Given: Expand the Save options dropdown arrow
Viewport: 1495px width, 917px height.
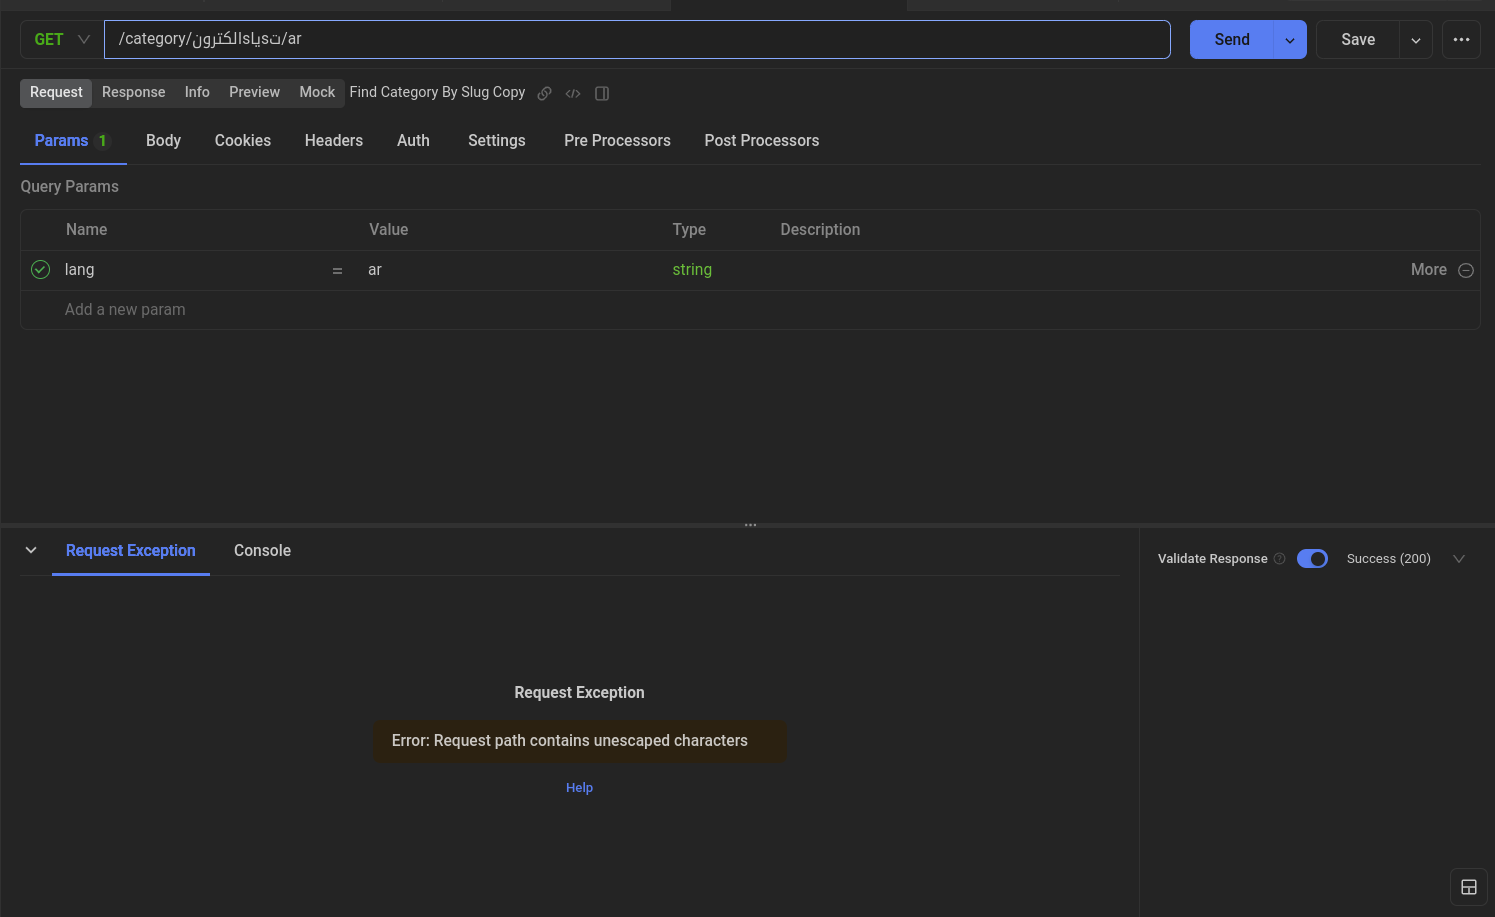Looking at the screenshot, I should coord(1415,40).
